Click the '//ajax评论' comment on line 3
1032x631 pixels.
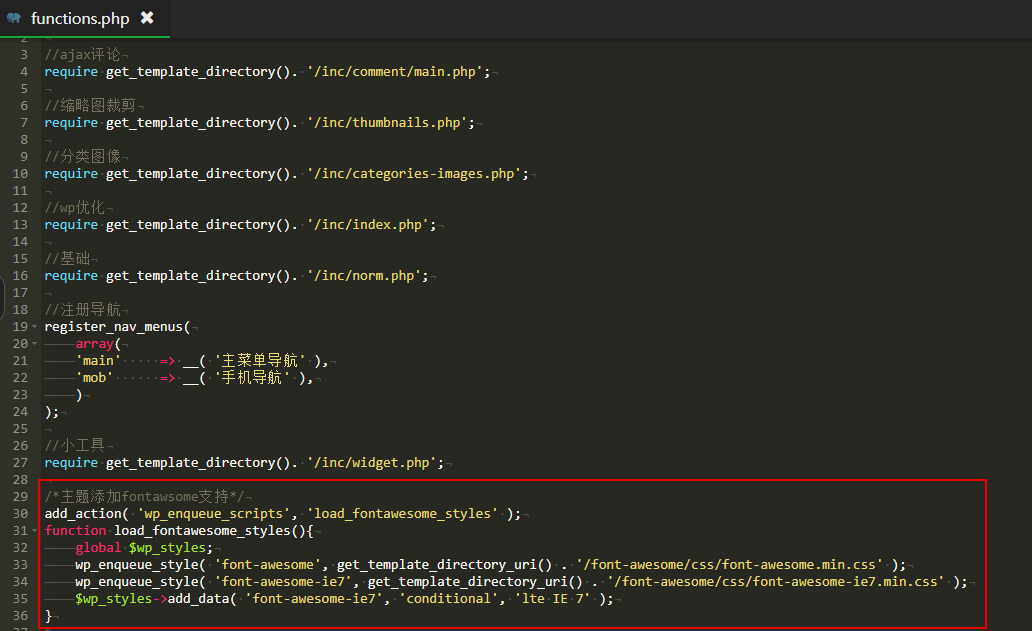point(82,54)
